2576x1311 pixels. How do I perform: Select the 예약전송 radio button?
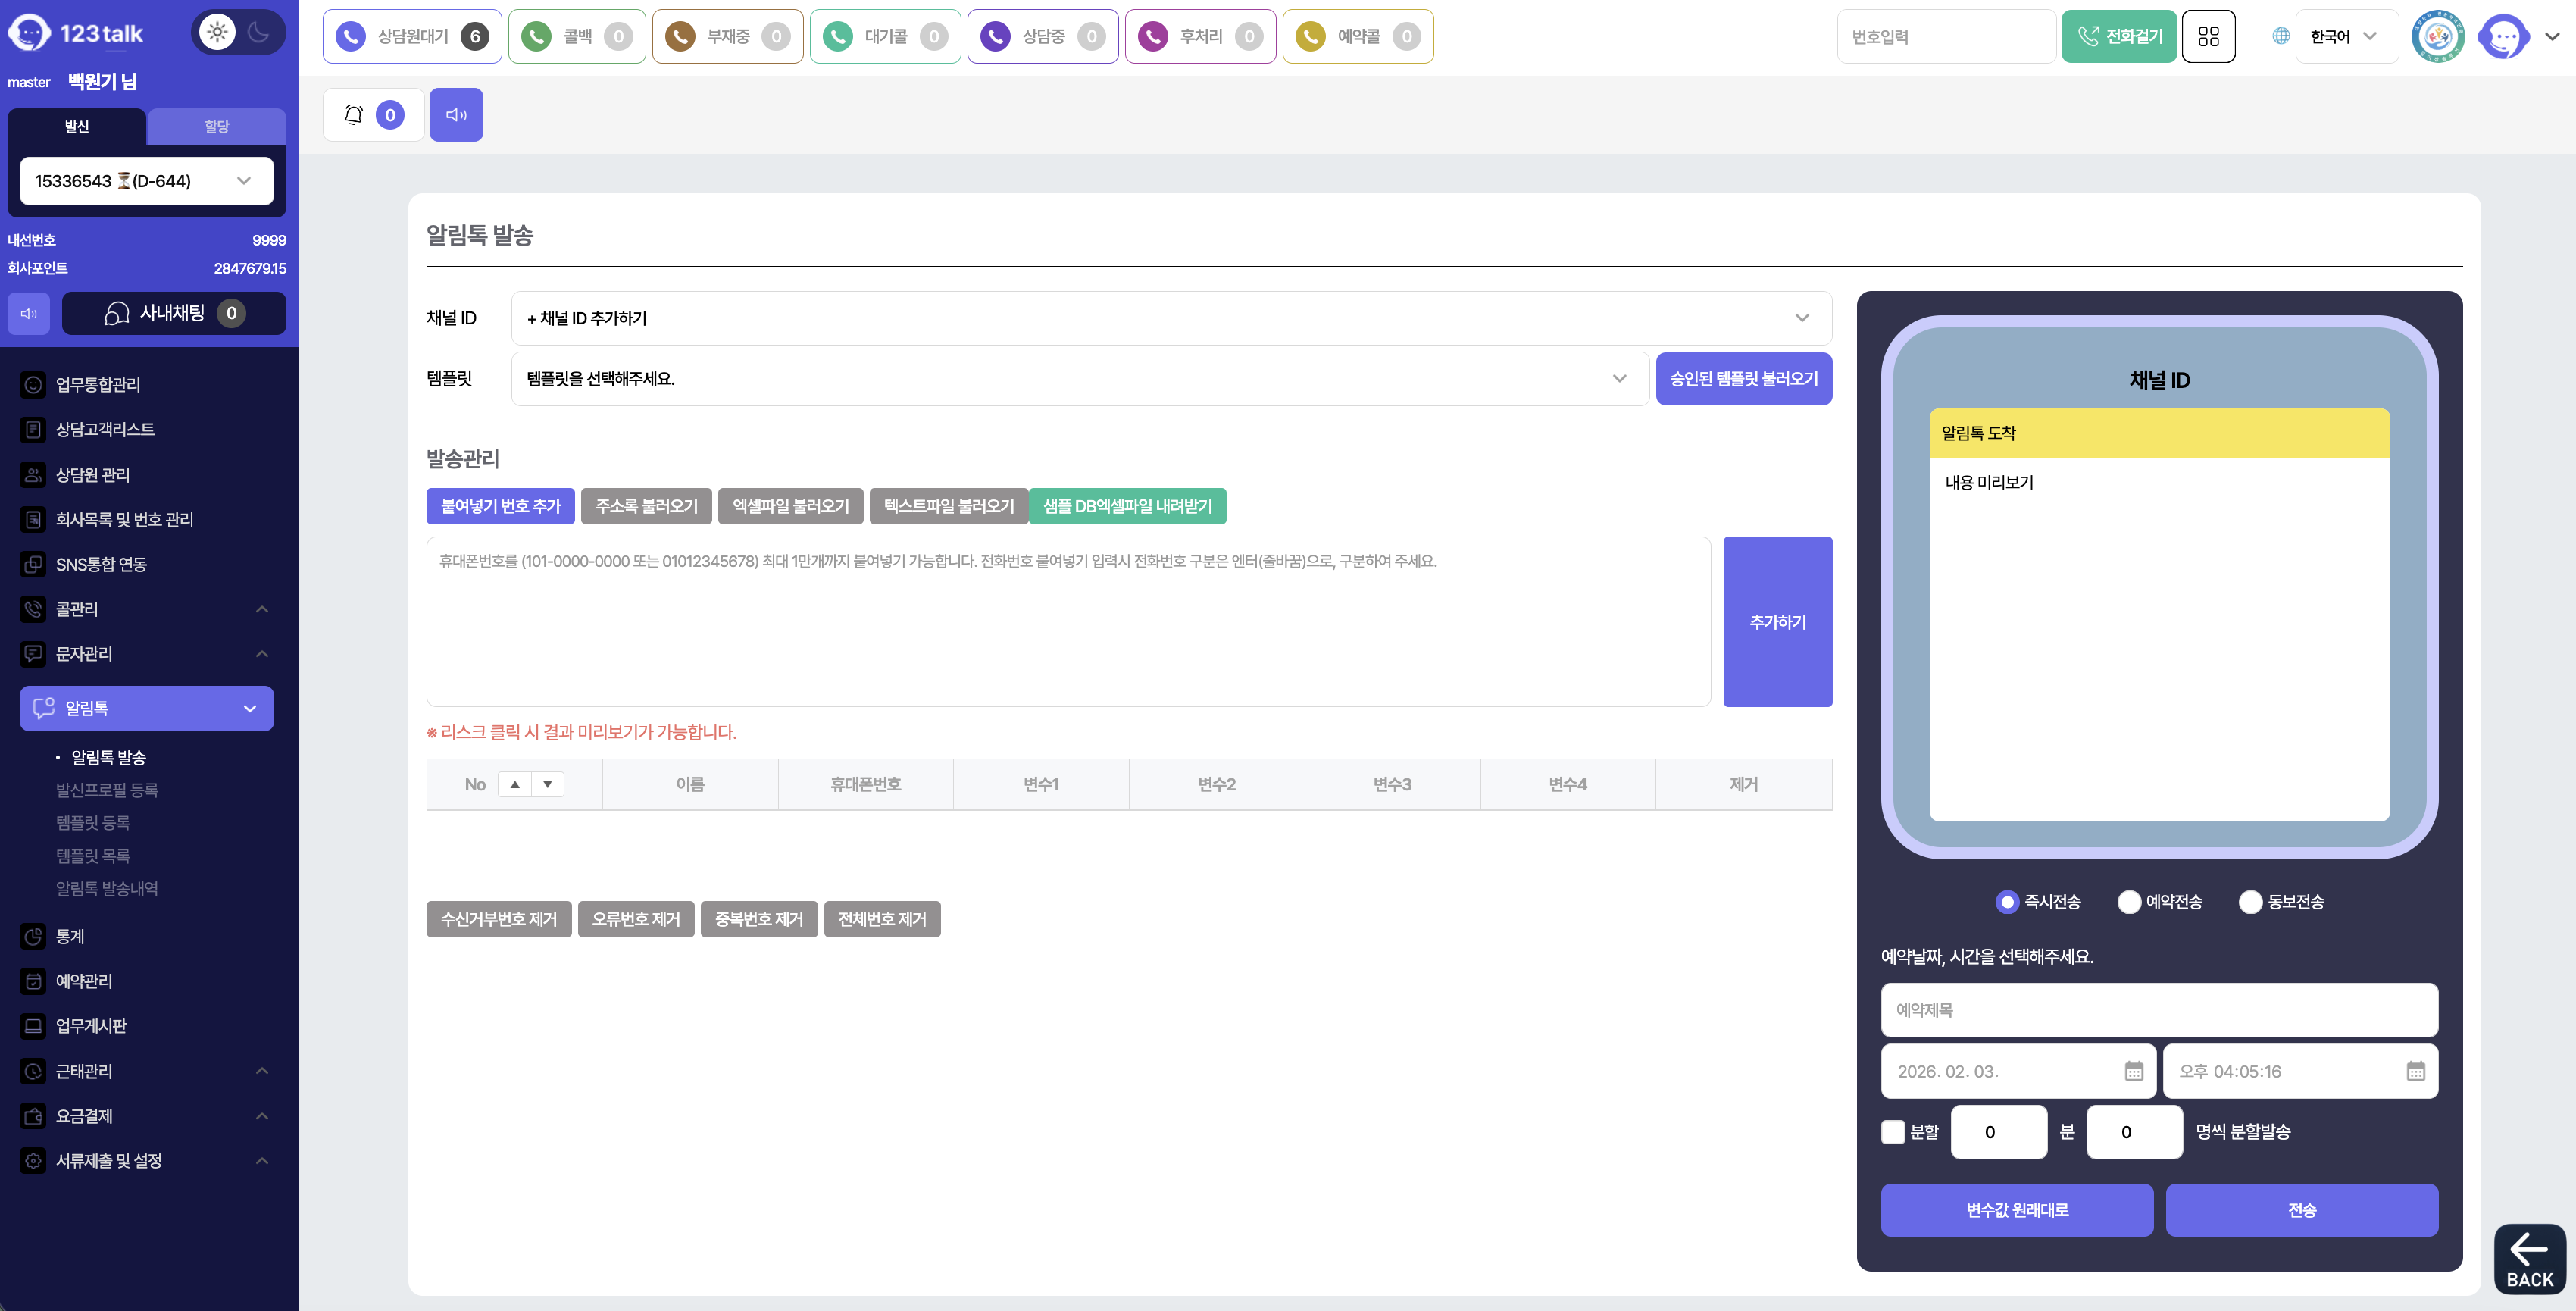click(x=2129, y=902)
